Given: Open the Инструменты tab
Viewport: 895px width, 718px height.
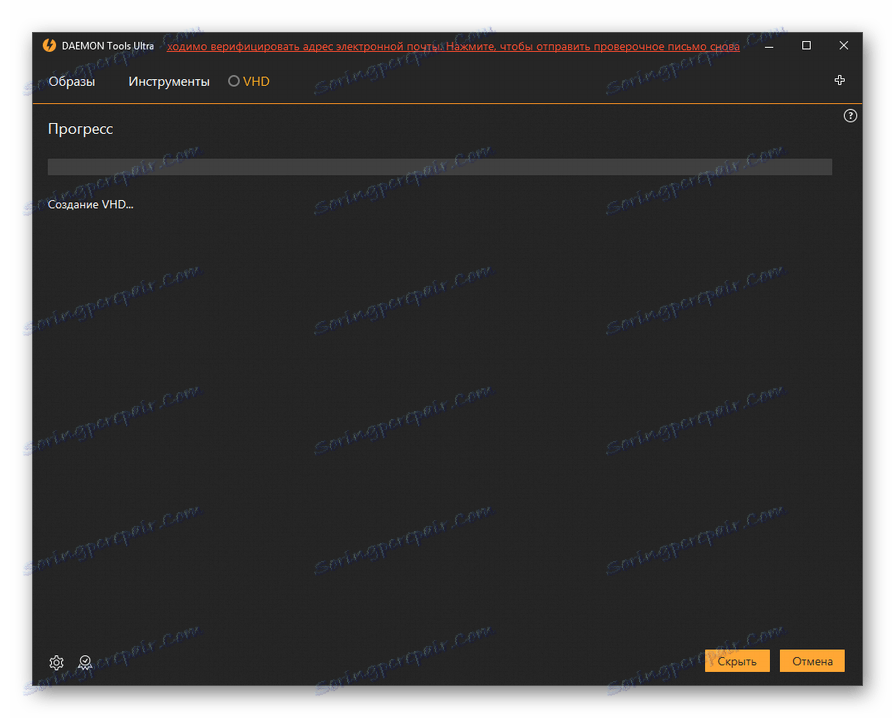Looking at the screenshot, I should 168,82.
